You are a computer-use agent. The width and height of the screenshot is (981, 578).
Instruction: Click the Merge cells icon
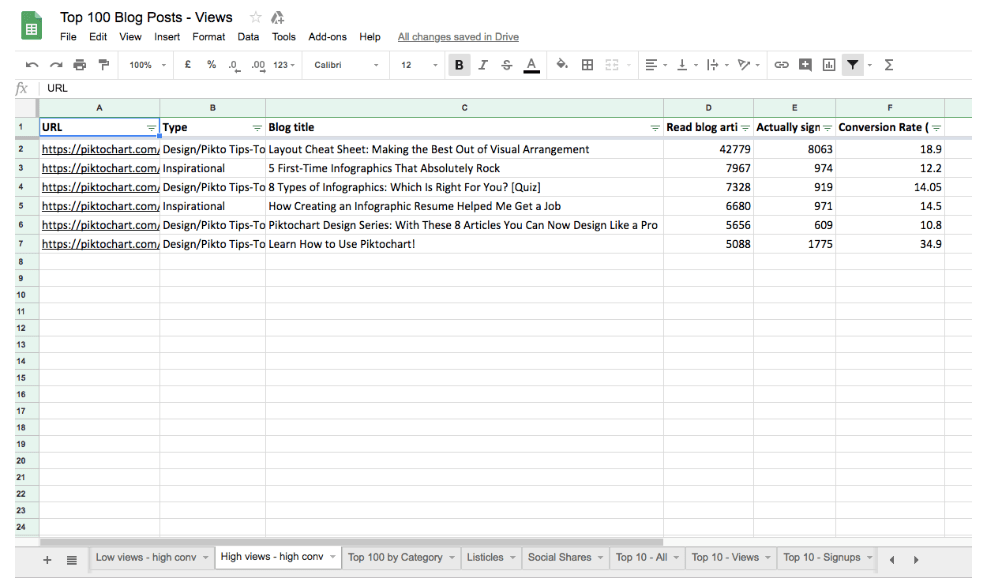(612, 64)
